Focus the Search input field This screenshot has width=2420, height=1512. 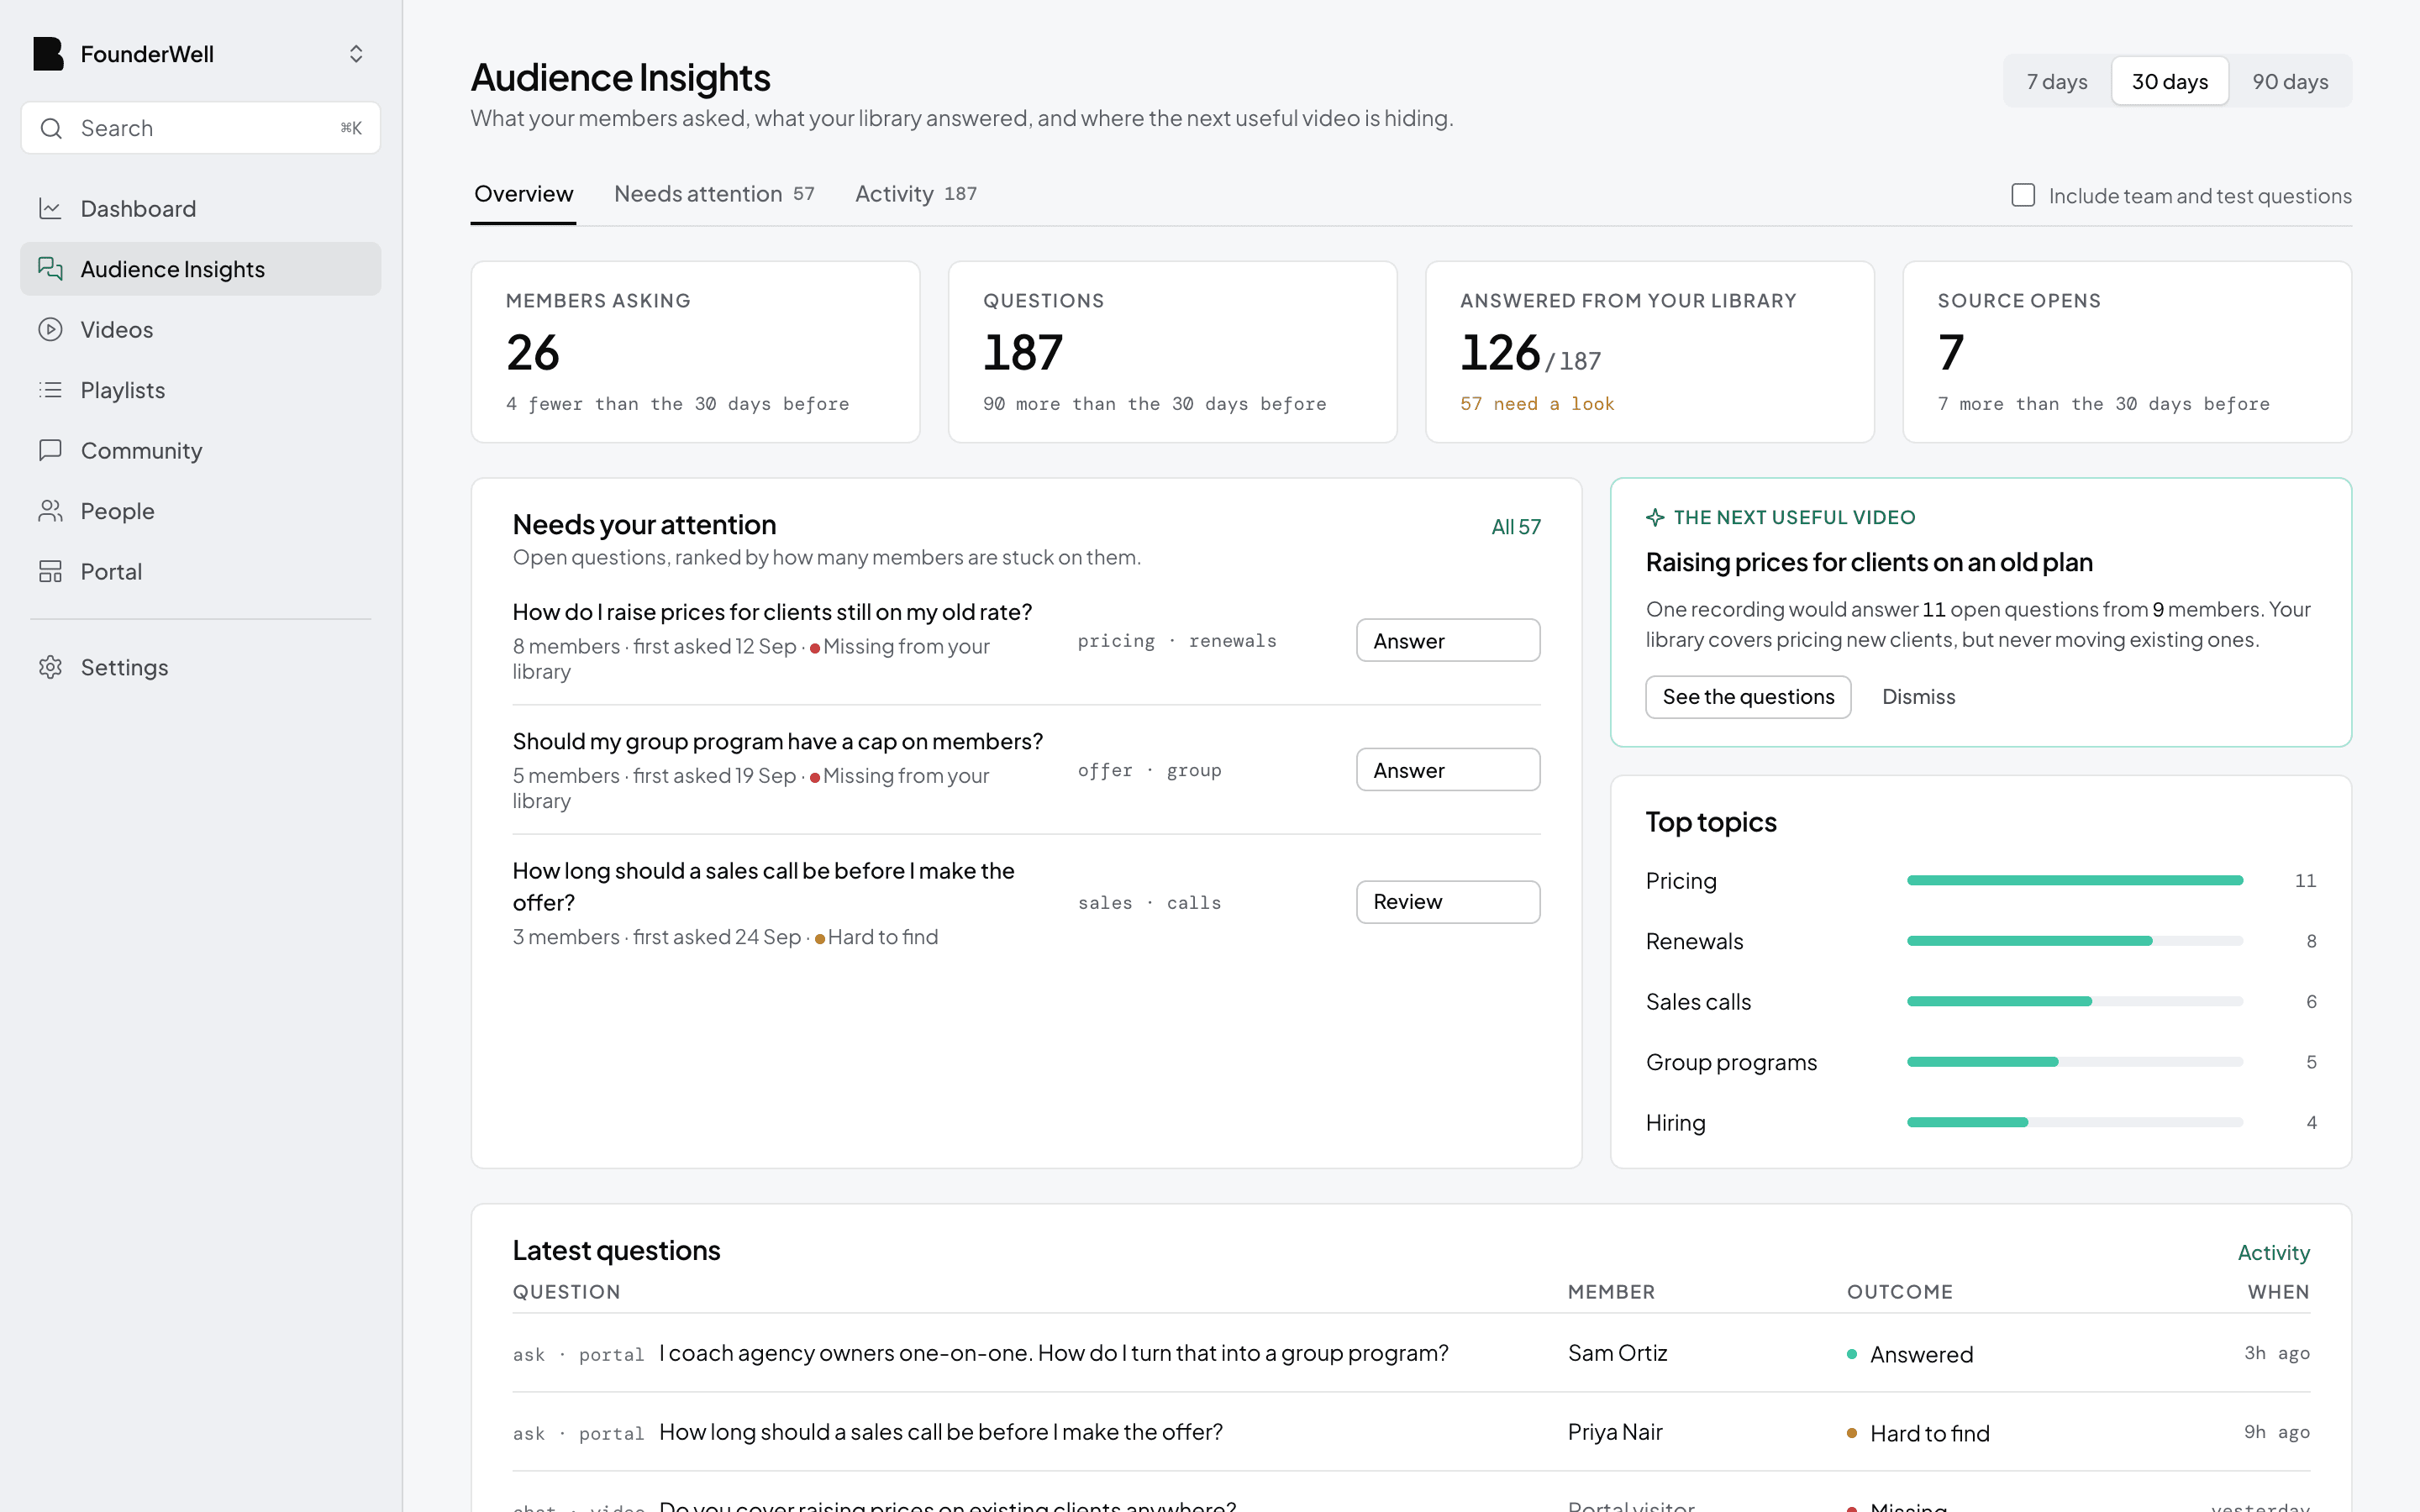point(201,128)
